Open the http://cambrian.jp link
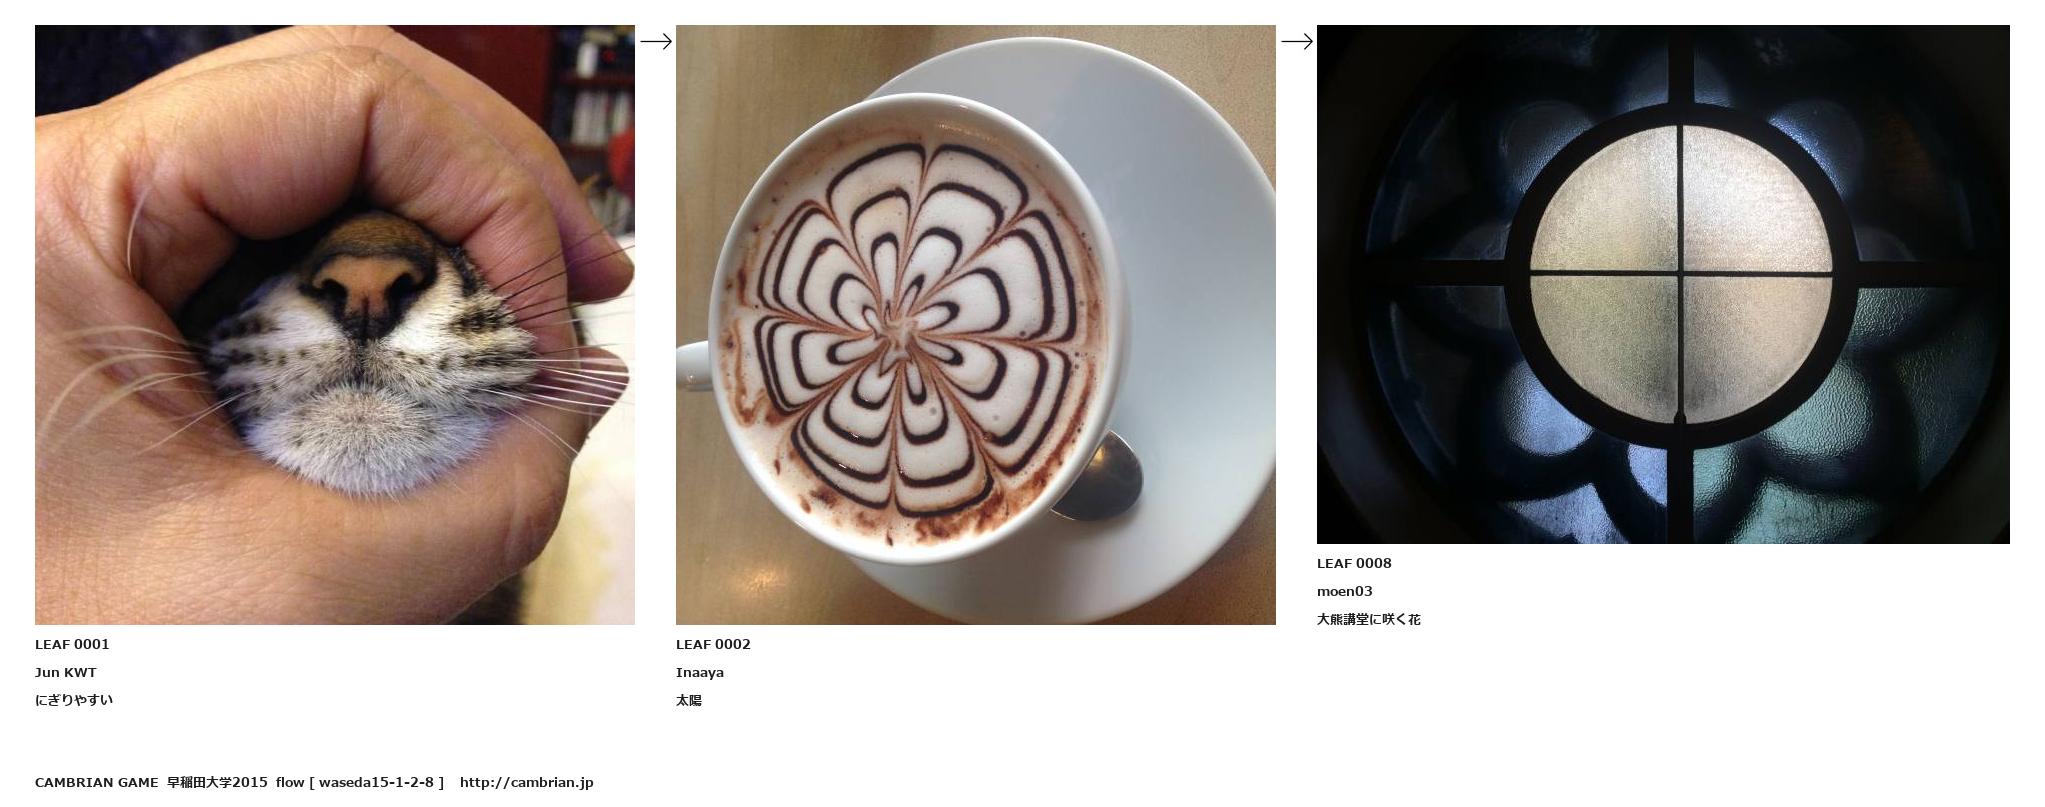This screenshot has height=807, width=2045. pyautogui.click(x=527, y=782)
